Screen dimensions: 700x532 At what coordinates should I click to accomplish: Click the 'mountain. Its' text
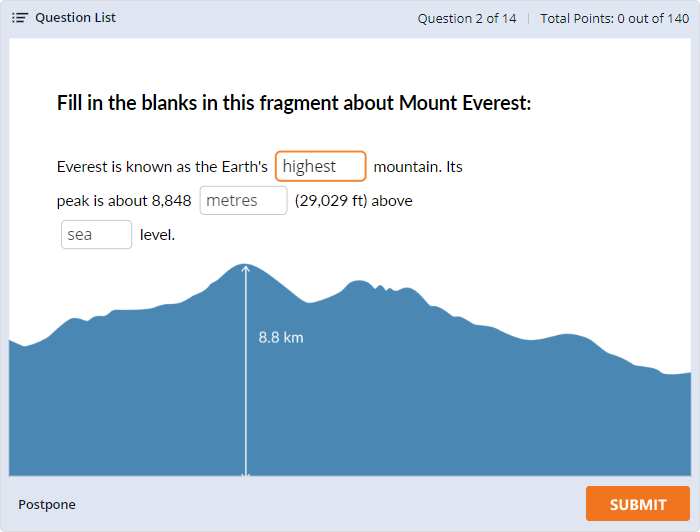[x=418, y=167]
